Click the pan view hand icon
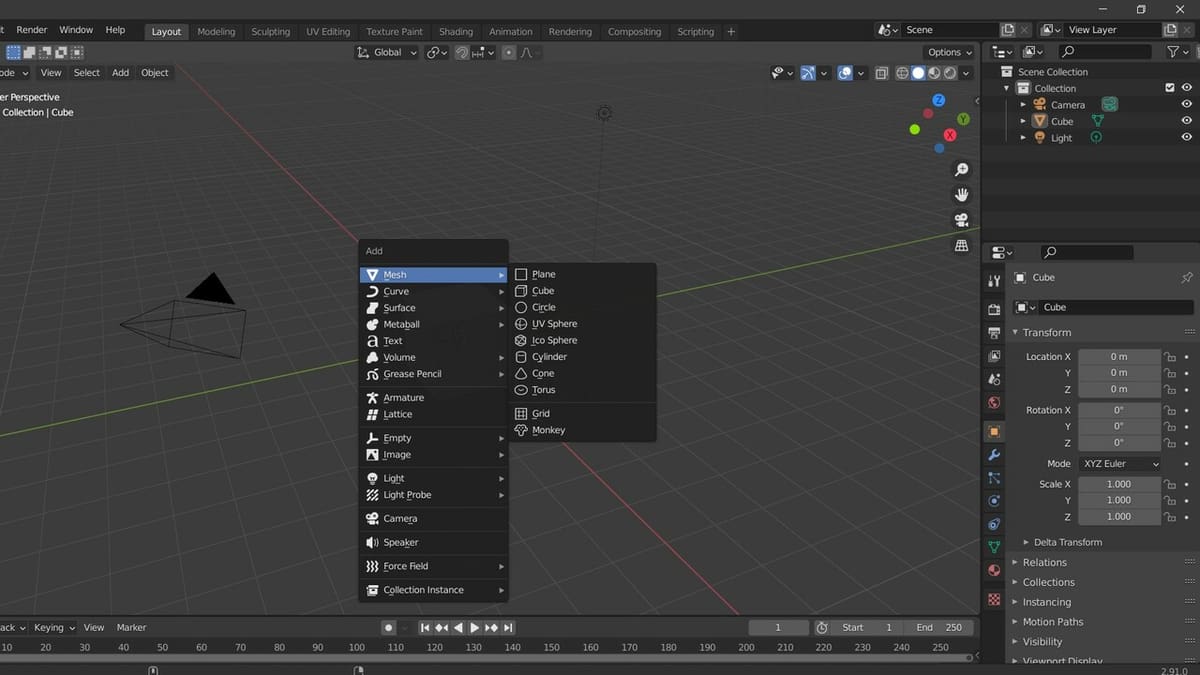 962,195
